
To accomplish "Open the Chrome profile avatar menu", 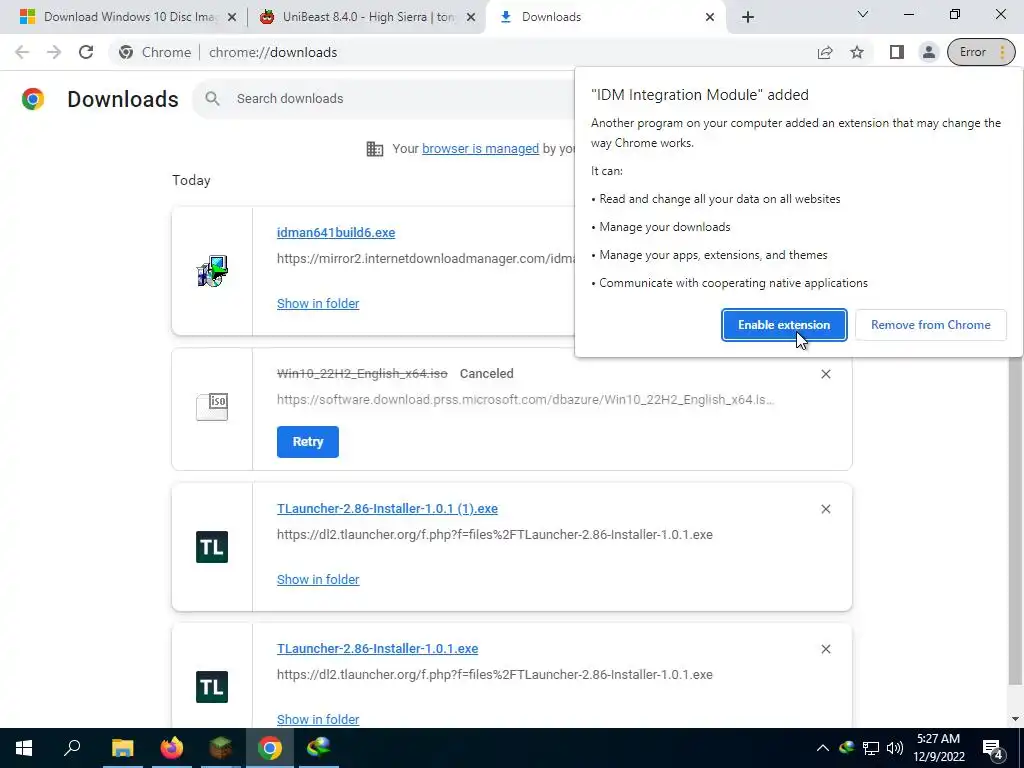I will tap(929, 52).
